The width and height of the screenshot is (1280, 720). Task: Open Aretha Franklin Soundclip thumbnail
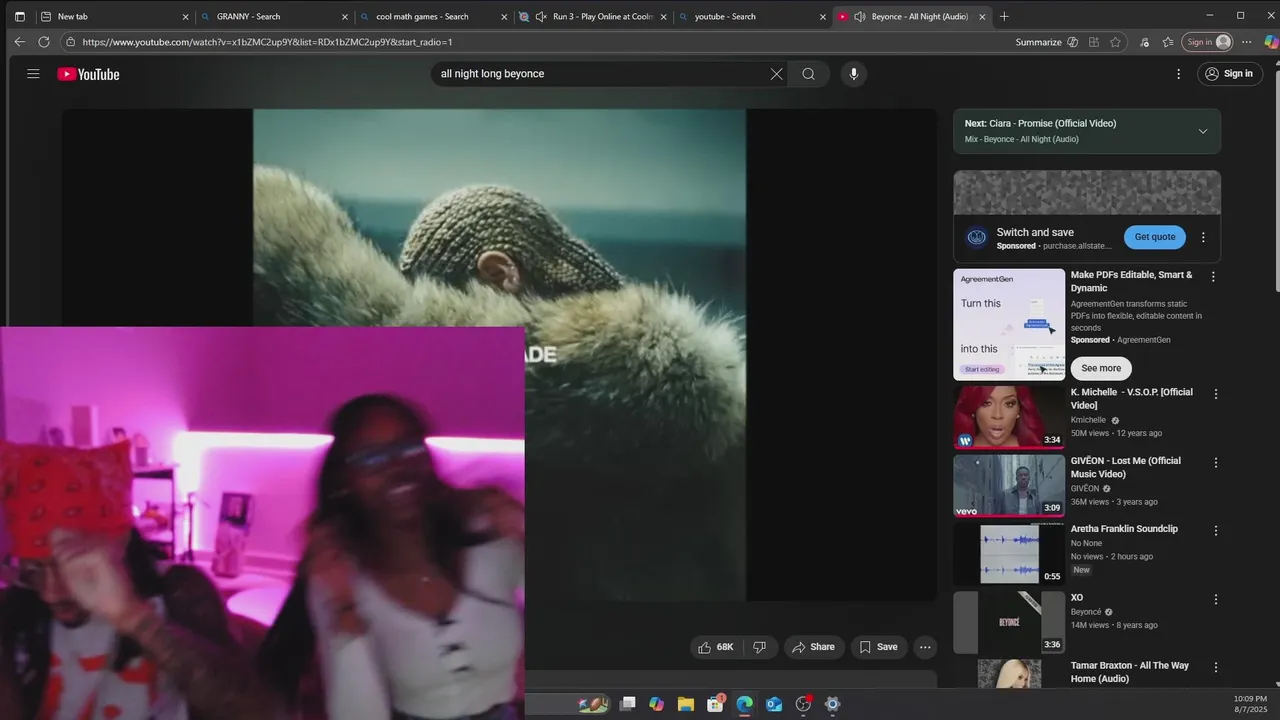pos(1009,554)
